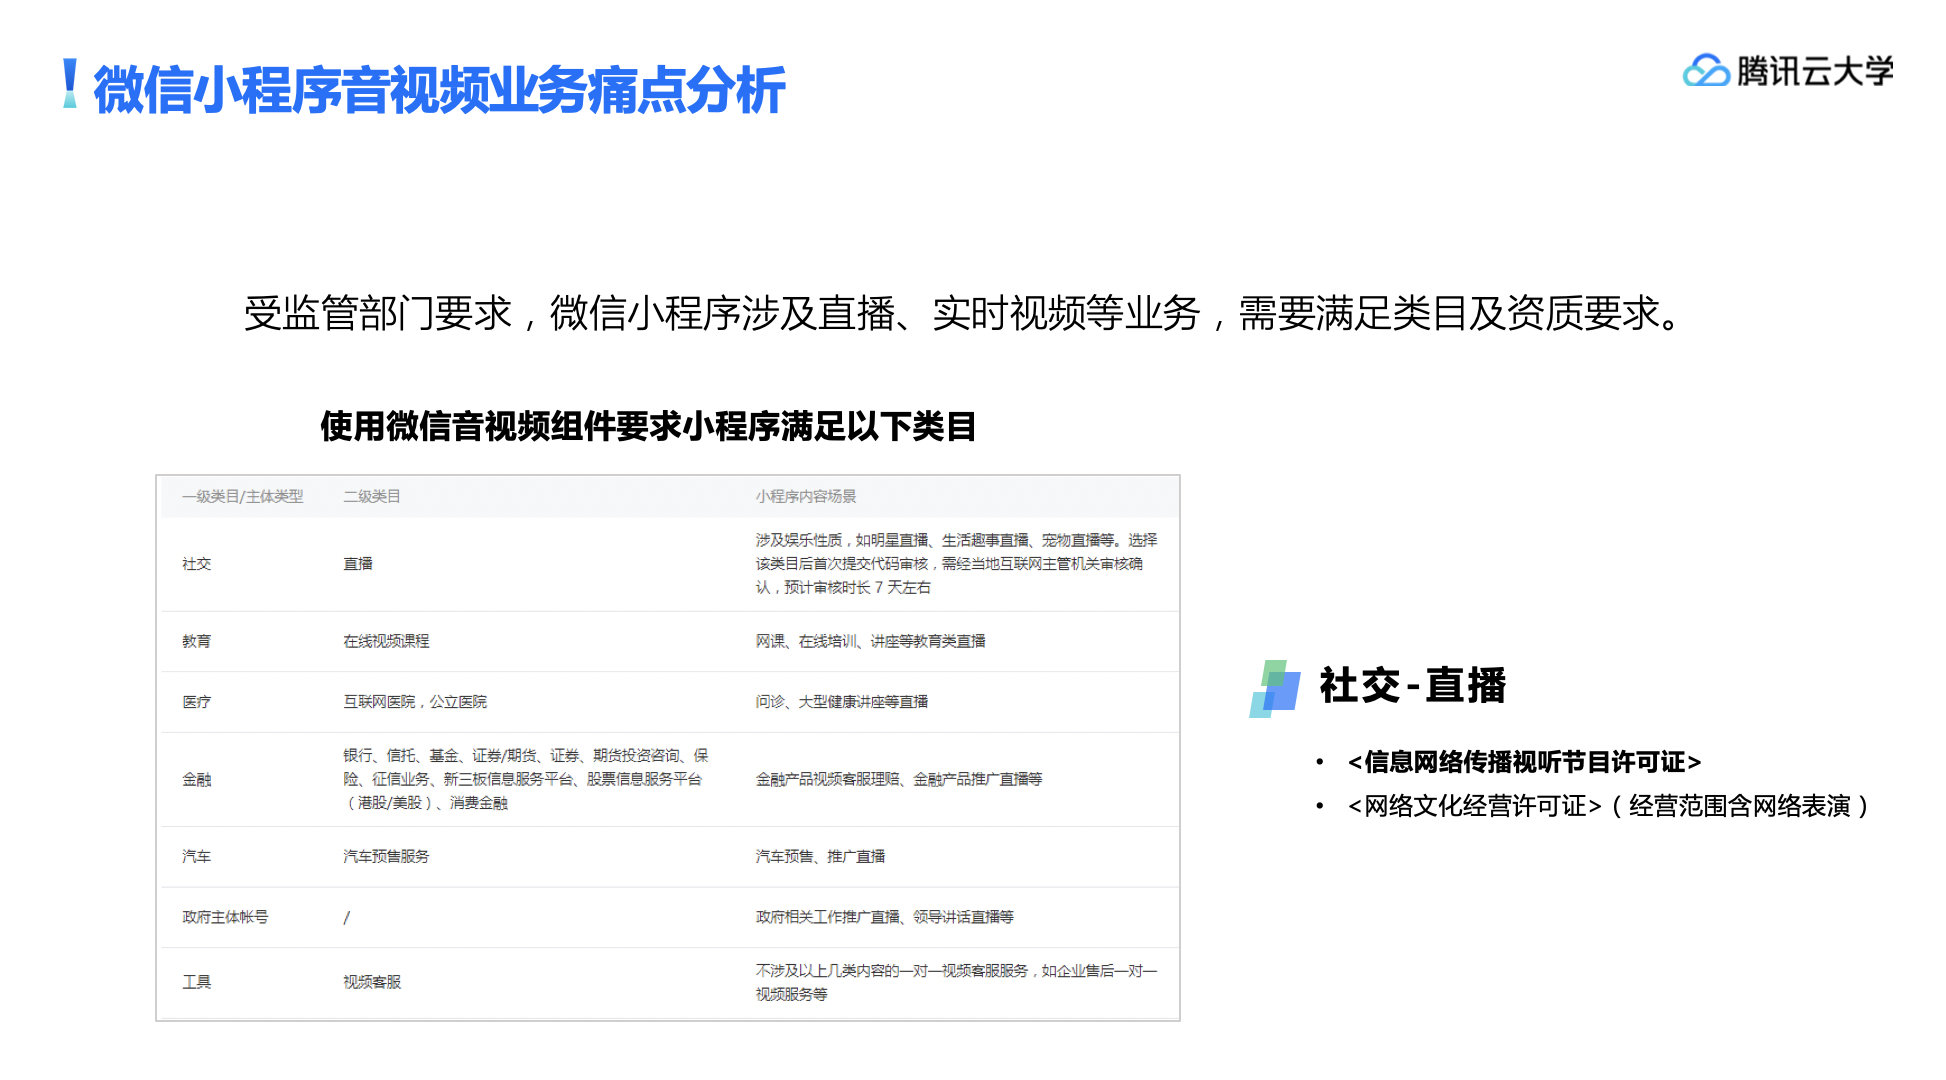Click the 小程序内容场景 column header
The width and height of the screenshot is (1946, 1080).
tap(806, 496)
